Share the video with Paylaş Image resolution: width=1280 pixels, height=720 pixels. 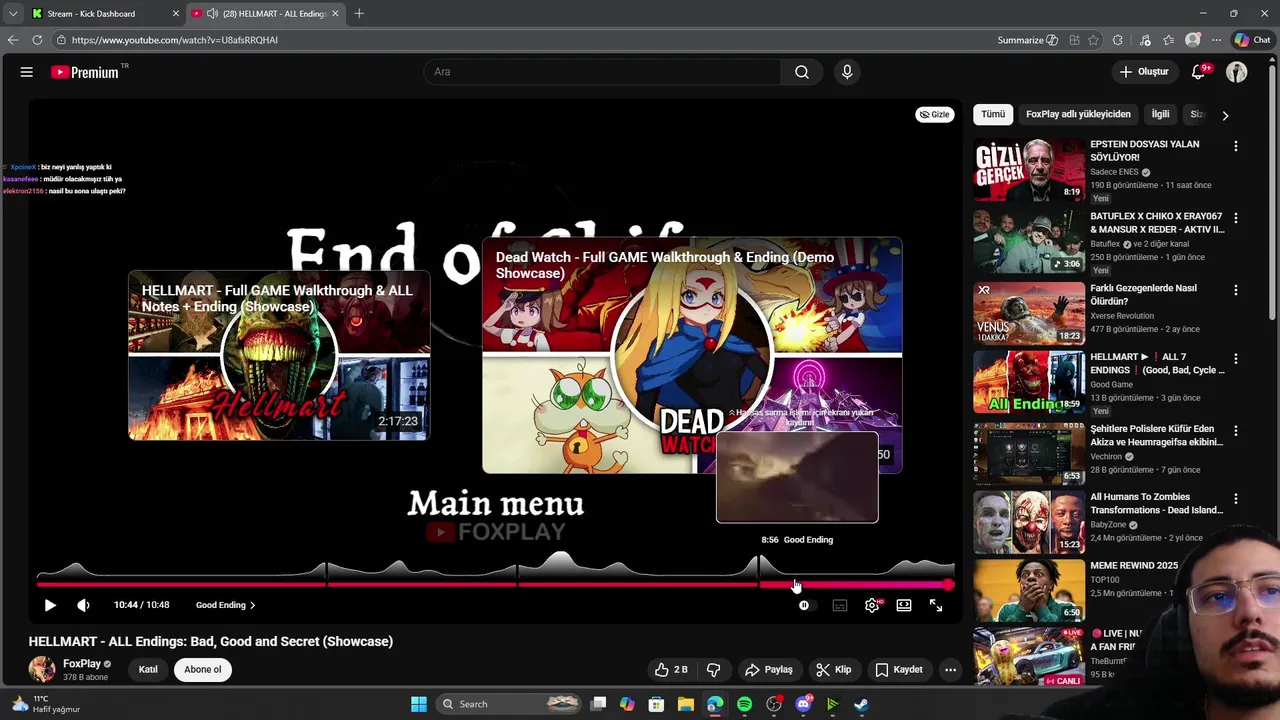(768, 670)
